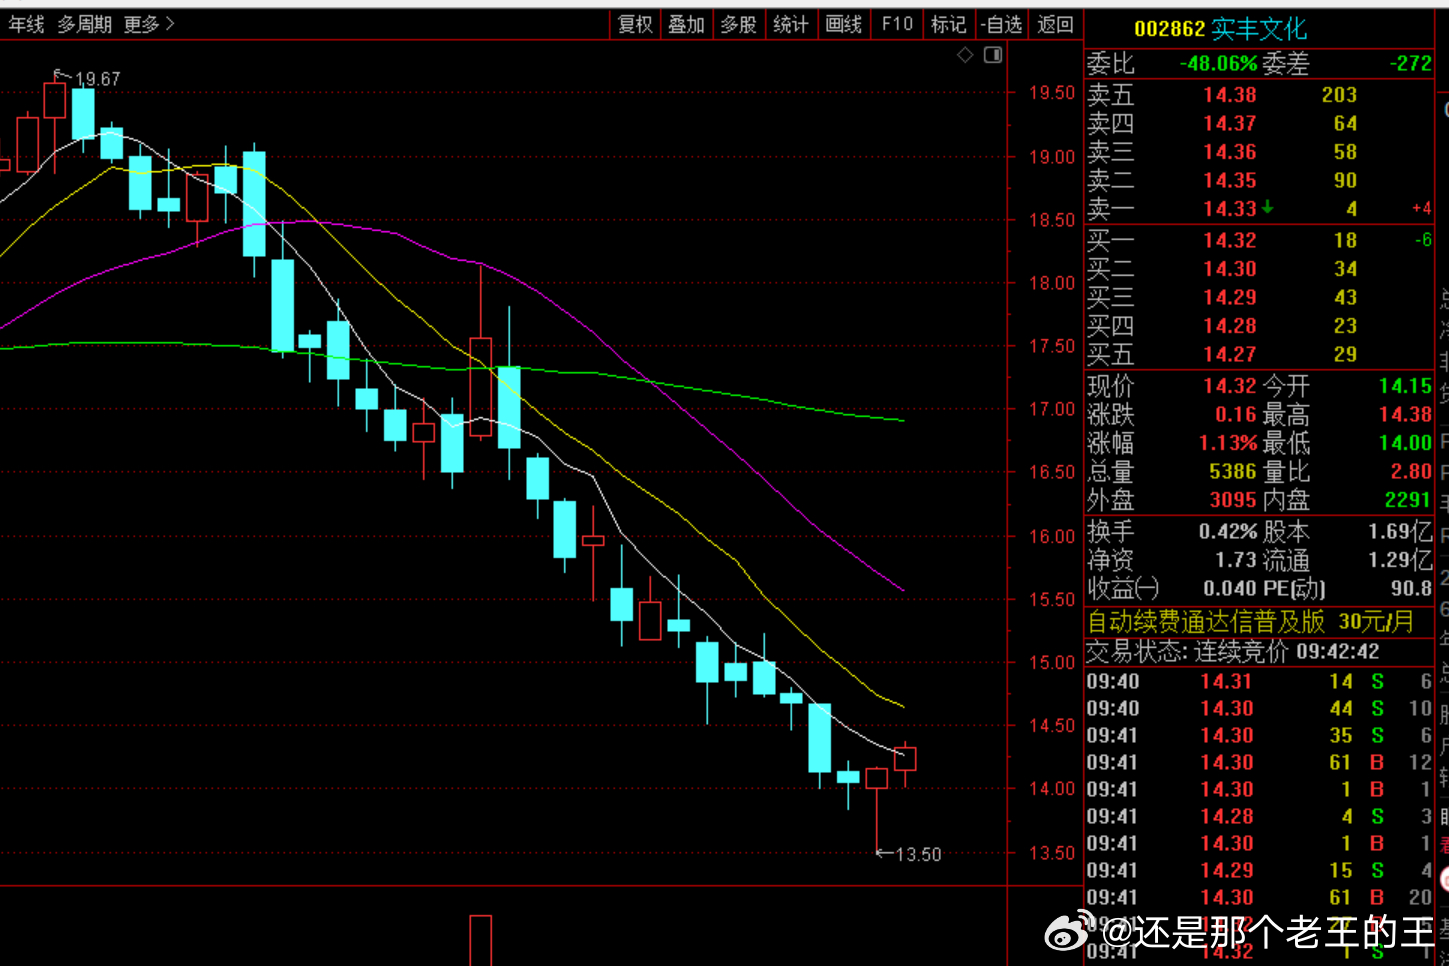Open F10 company info

coord(897,24)
